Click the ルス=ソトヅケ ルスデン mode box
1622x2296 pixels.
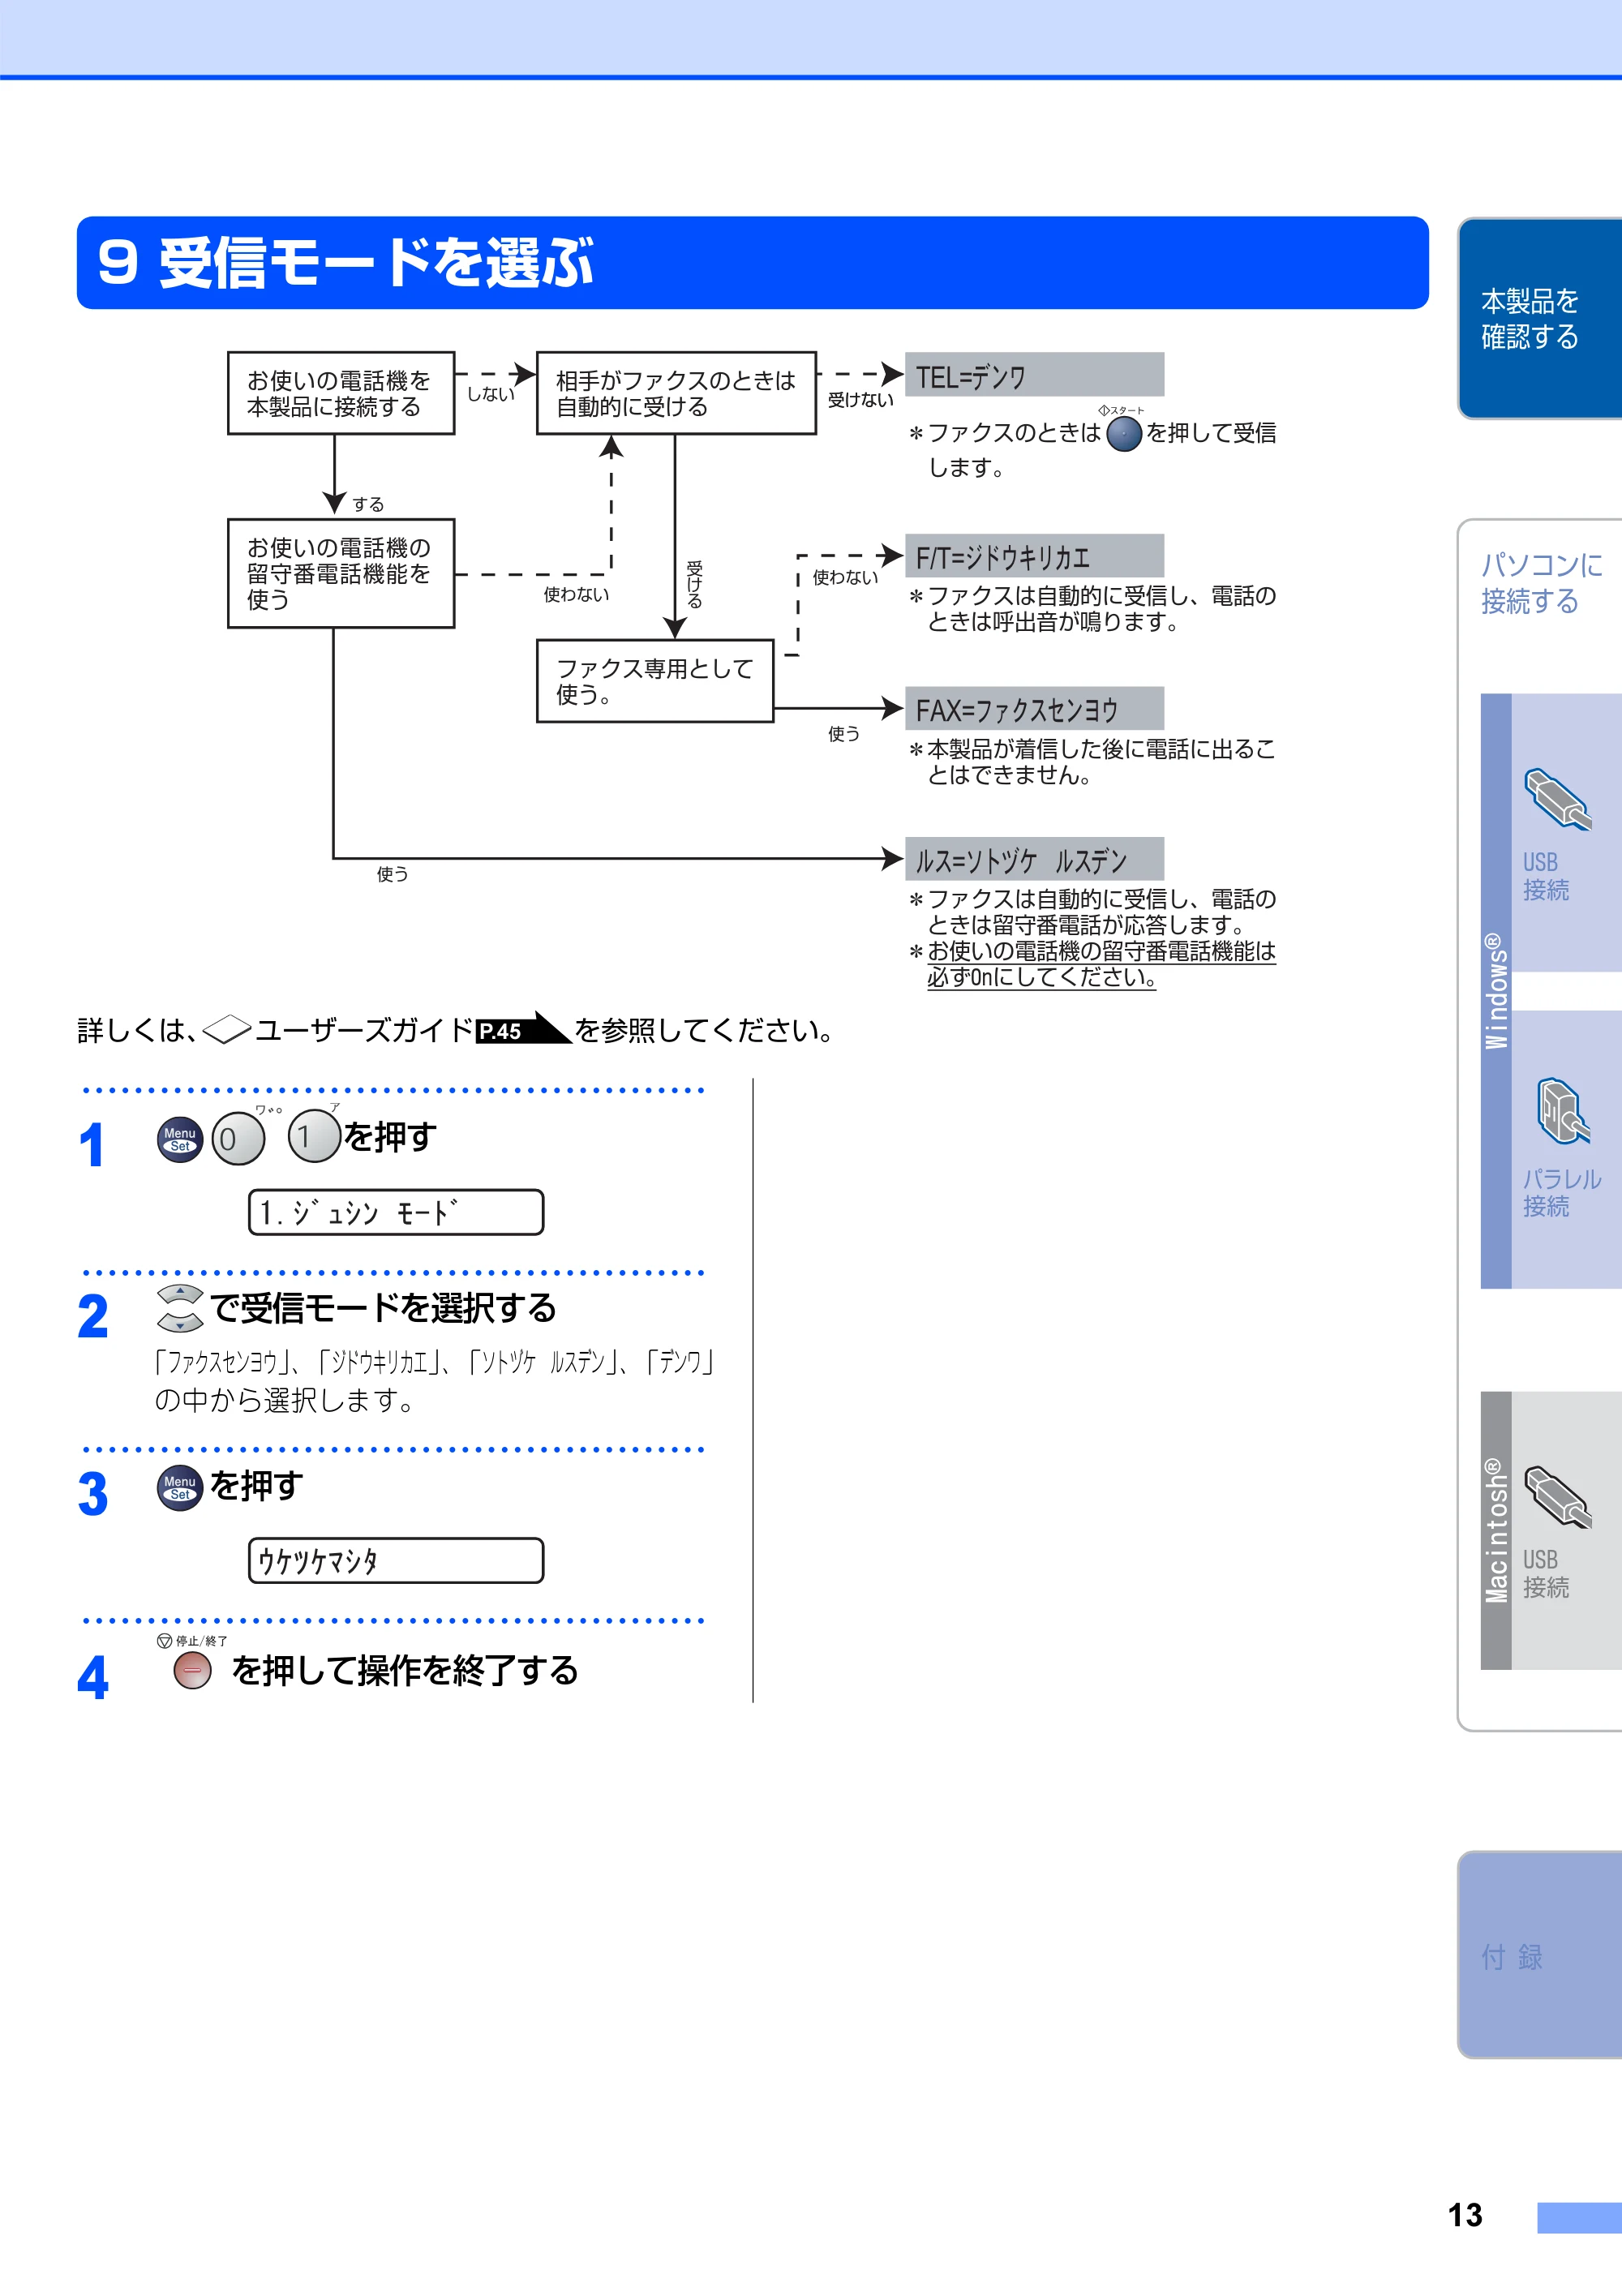coord(1034,859)
